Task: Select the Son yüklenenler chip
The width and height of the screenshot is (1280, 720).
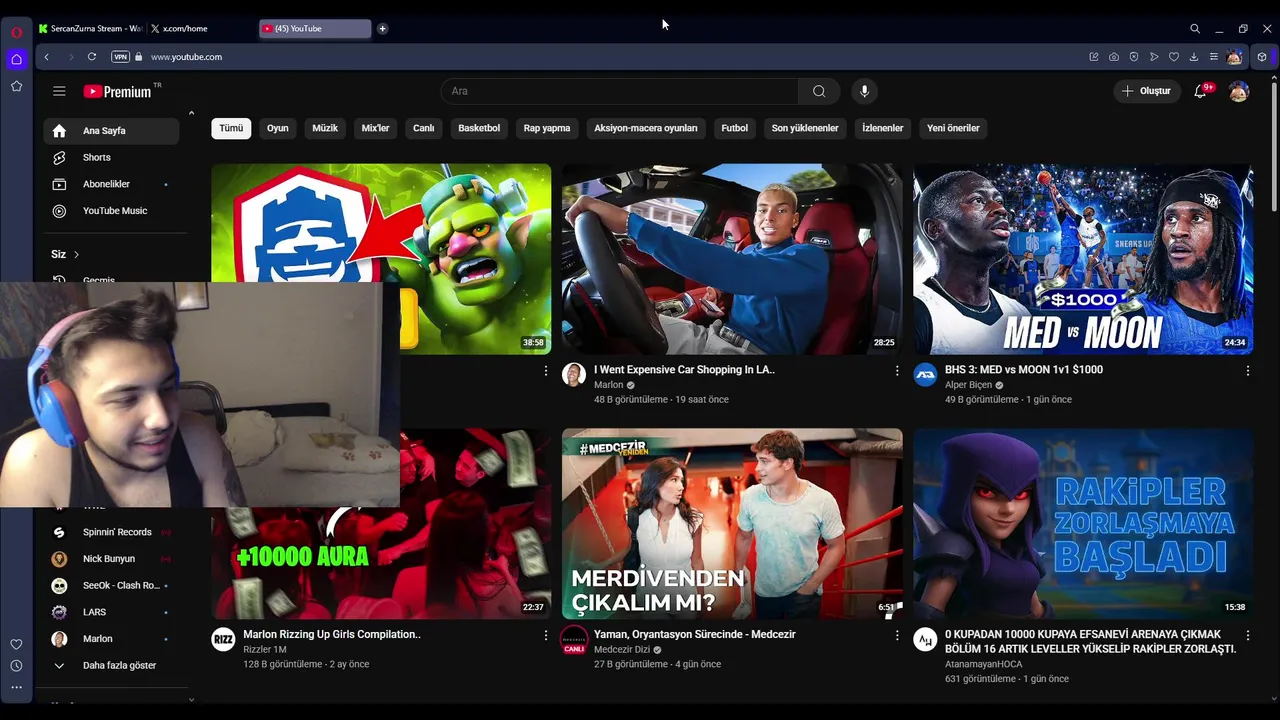Action: click(x=805, y=128)
